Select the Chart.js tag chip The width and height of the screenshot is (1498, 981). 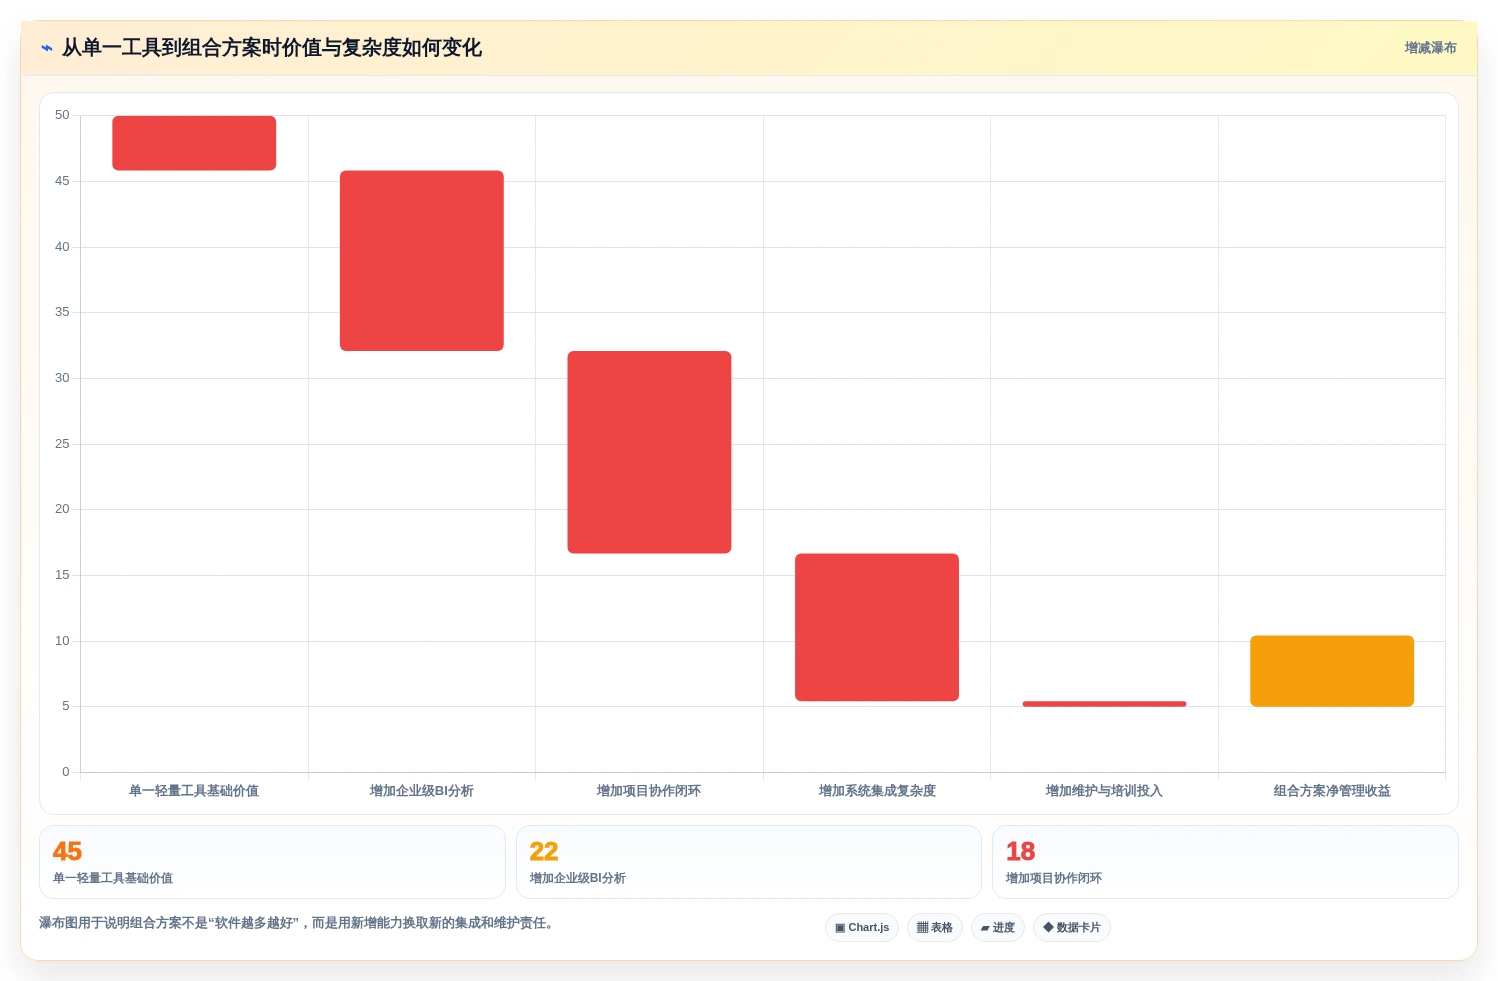pyautogui.click(x=862, y=928)
